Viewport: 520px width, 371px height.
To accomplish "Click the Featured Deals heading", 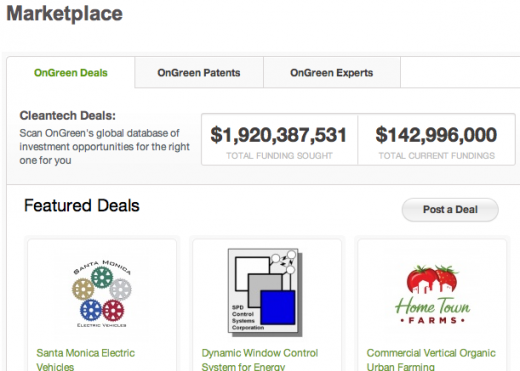I will (82, 205).
